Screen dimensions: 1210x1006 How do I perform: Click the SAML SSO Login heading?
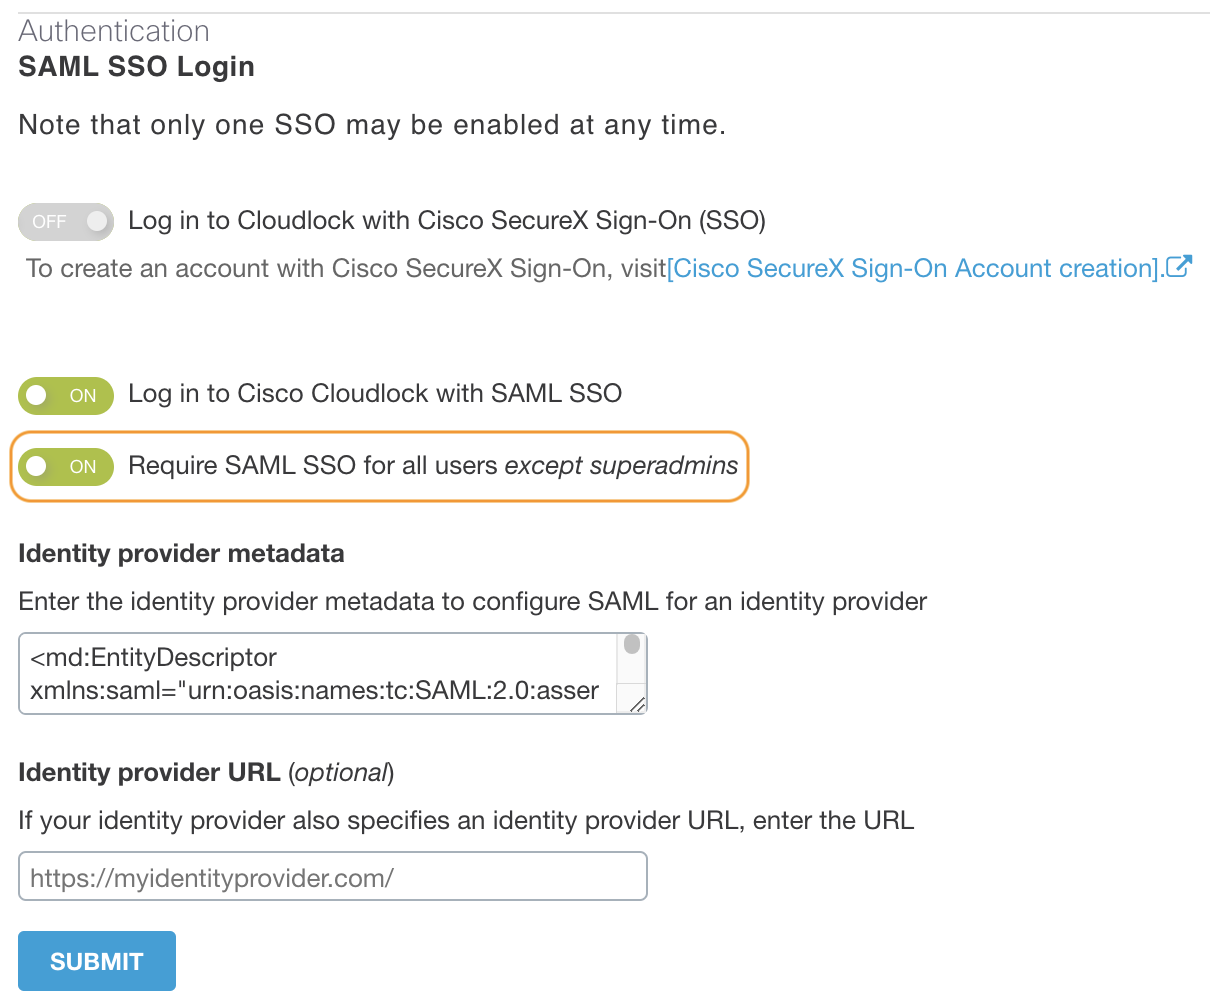(x=136, y=66)
